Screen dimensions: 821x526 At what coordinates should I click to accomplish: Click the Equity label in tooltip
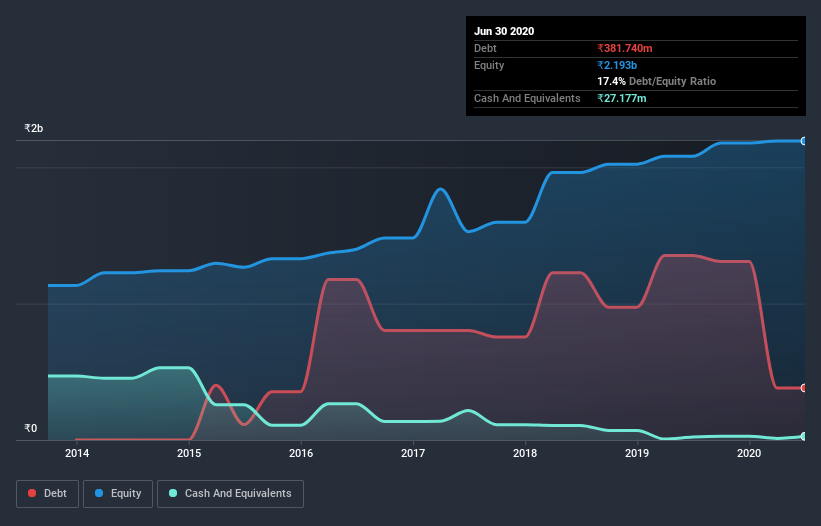489,65
